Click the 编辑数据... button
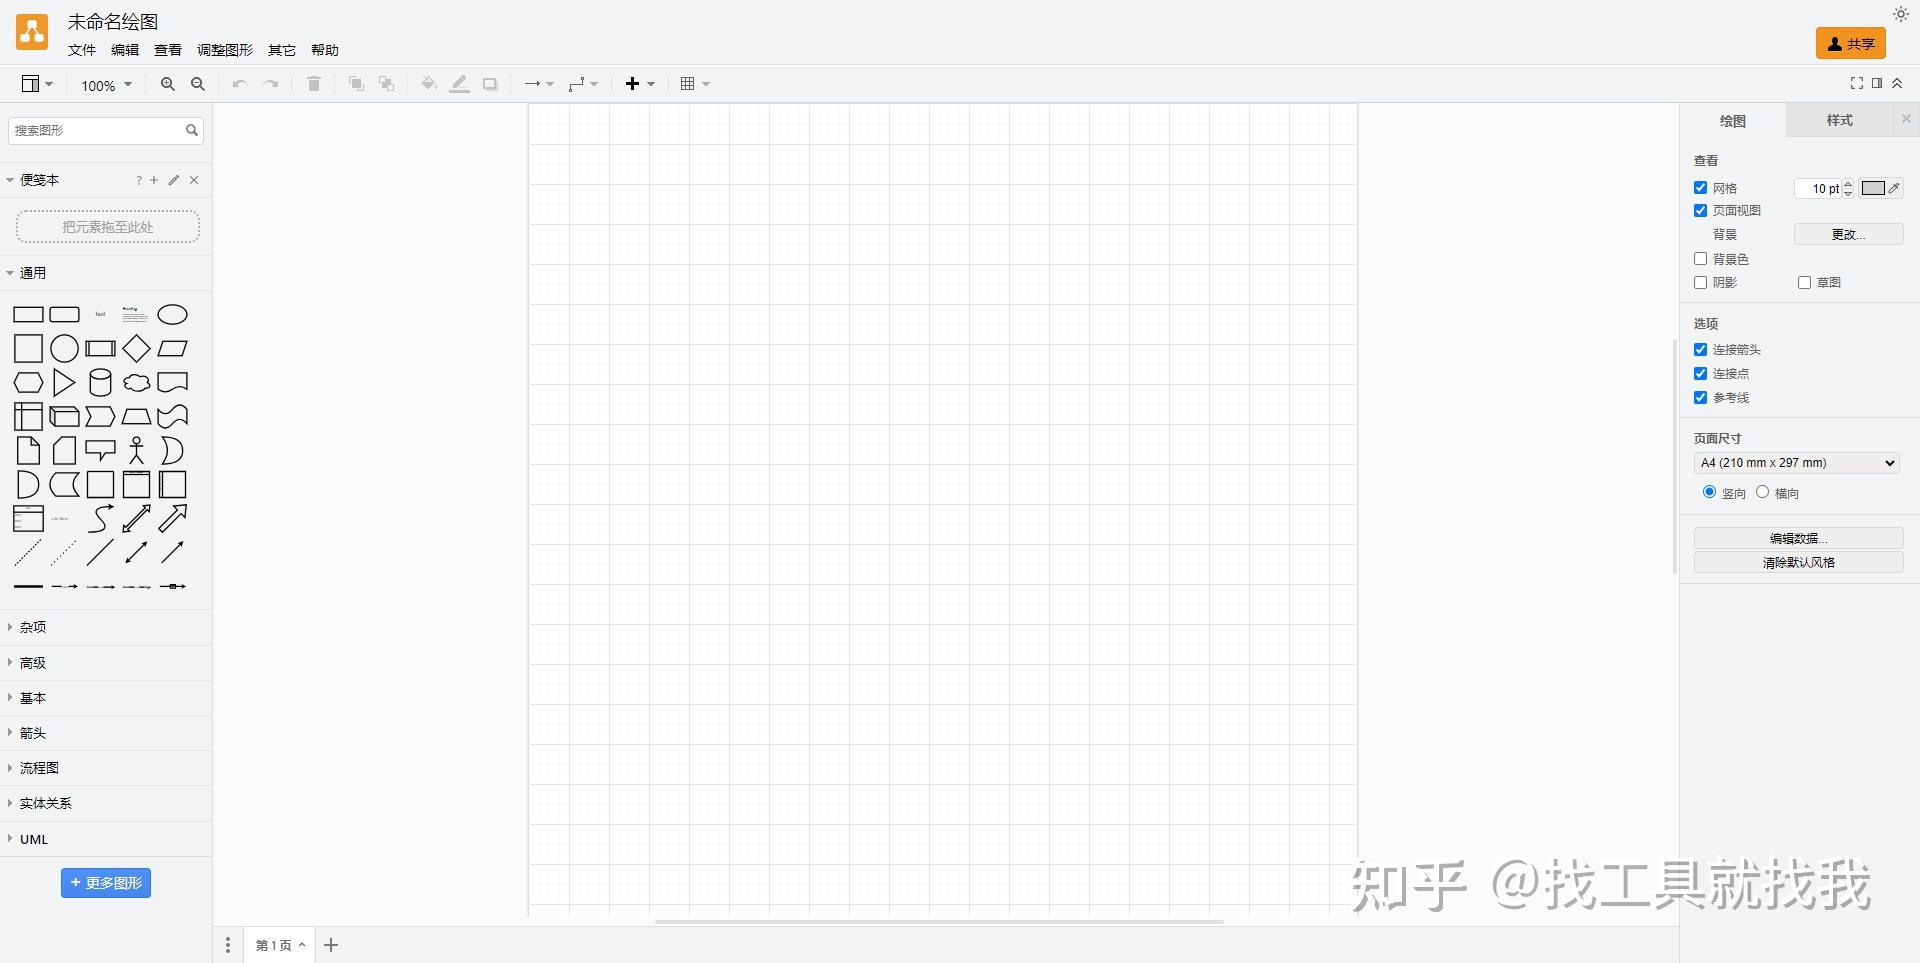The image size is (1920, 963). coord(1798,538)
